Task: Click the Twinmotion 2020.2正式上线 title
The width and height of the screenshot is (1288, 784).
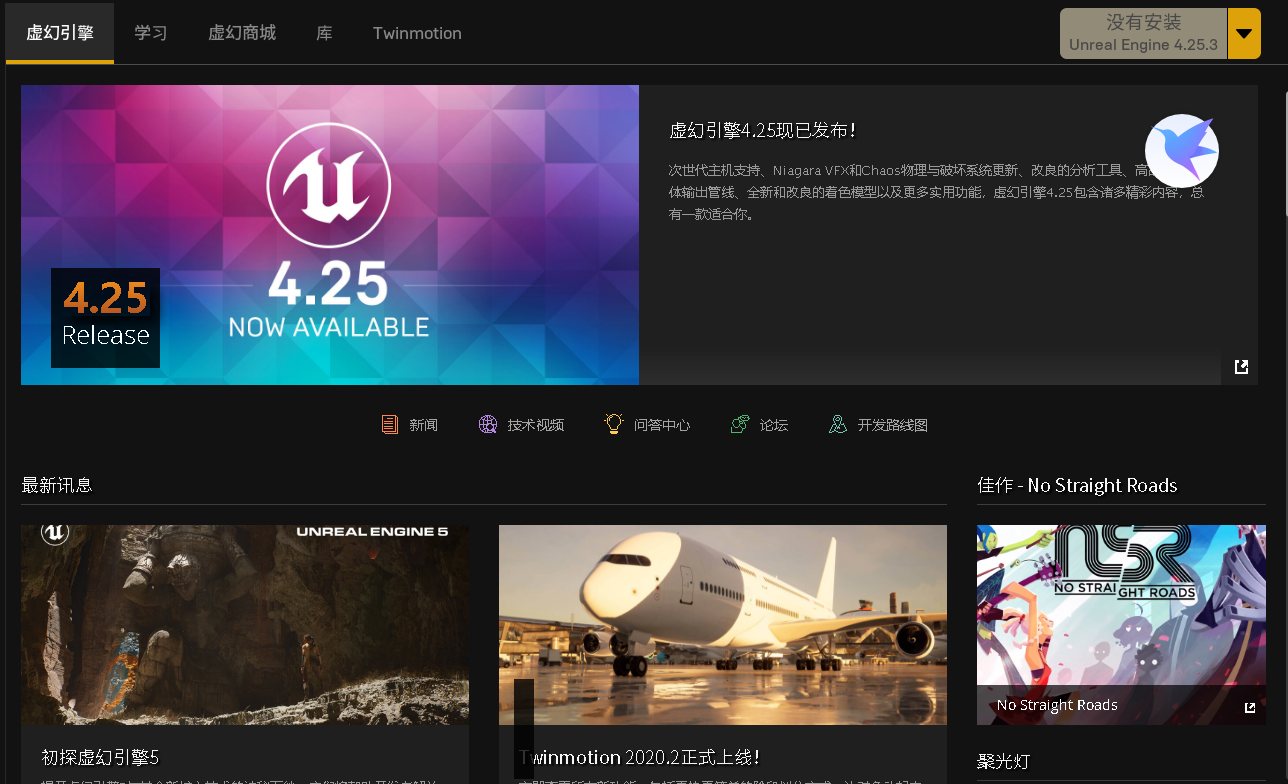Action: click(639, 757)
